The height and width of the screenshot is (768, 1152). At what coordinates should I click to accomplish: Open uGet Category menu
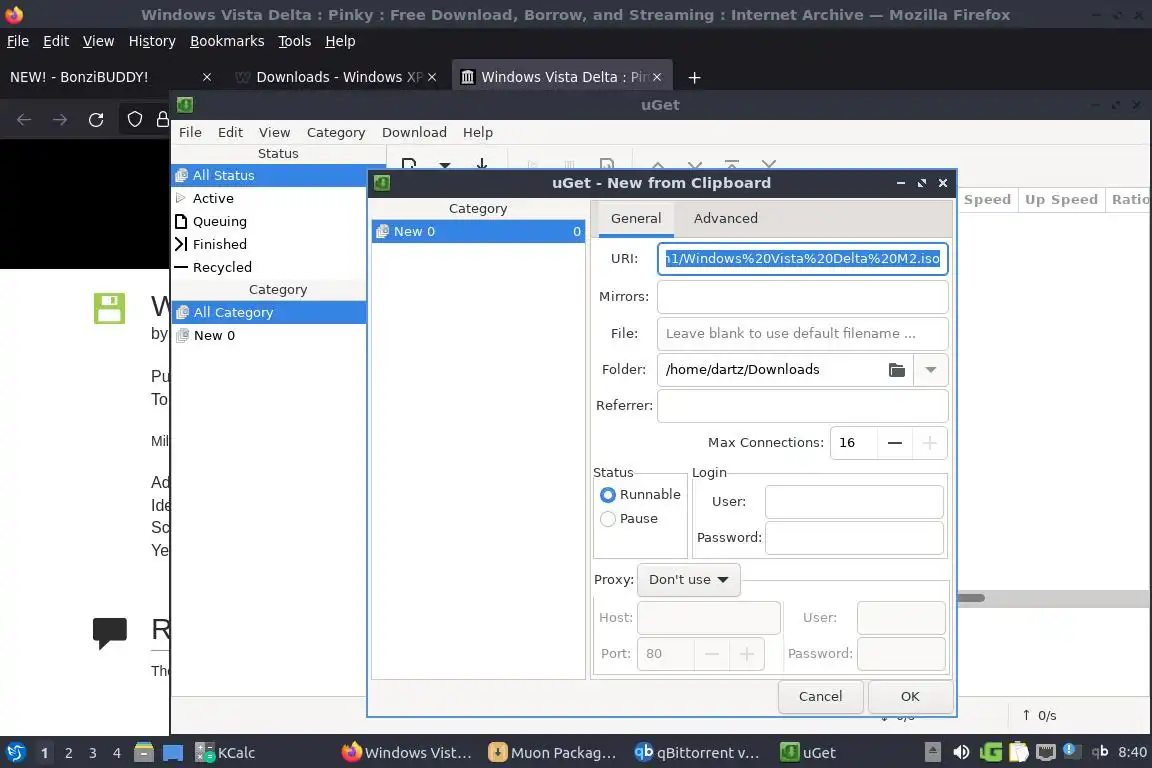tap(336, 132)
